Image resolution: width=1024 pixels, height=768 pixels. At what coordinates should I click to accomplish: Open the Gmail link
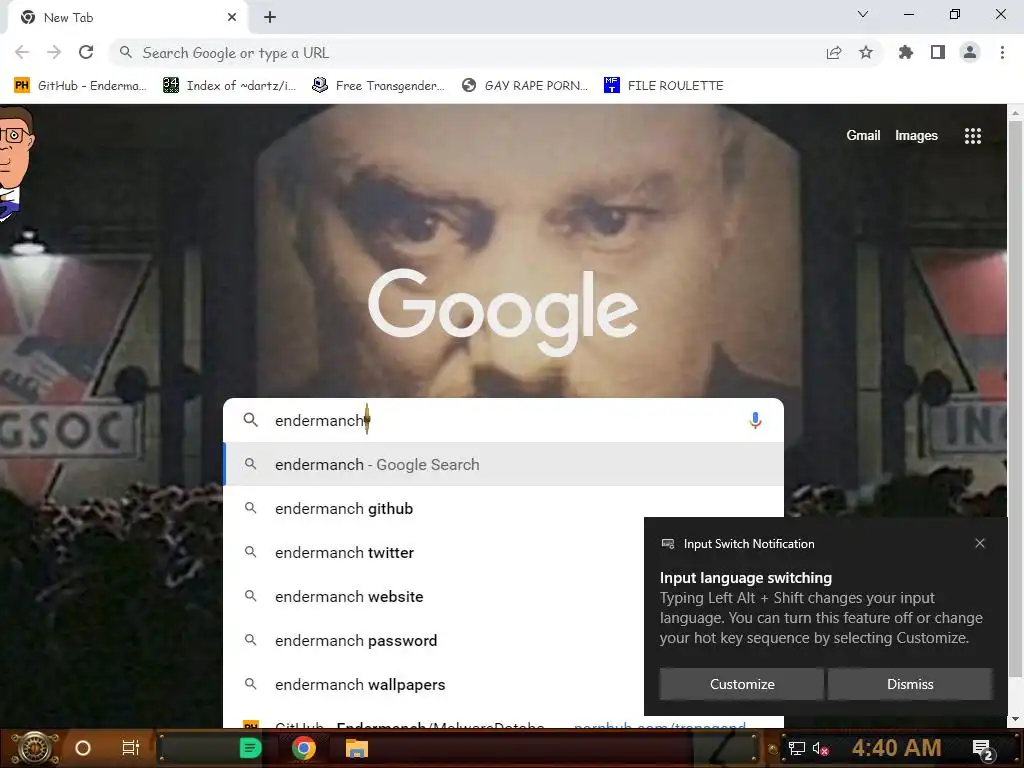[863, 135]
